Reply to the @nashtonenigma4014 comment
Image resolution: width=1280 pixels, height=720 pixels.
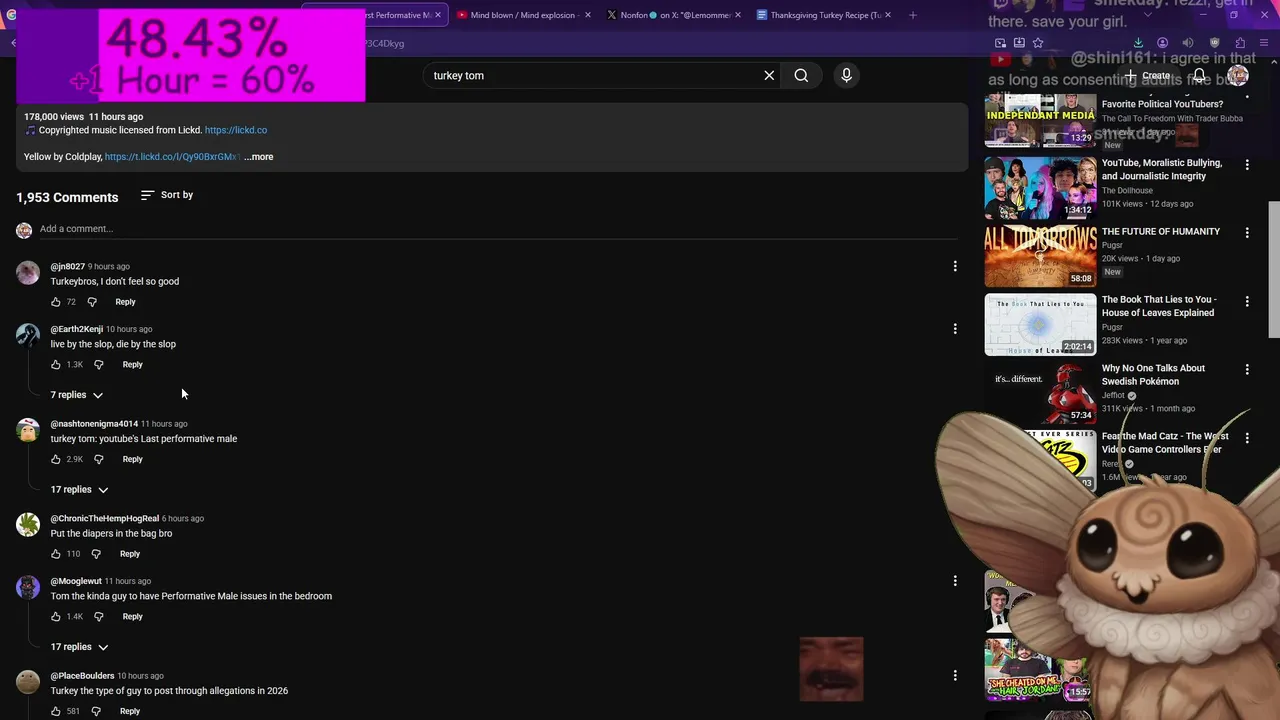(132, 460)
